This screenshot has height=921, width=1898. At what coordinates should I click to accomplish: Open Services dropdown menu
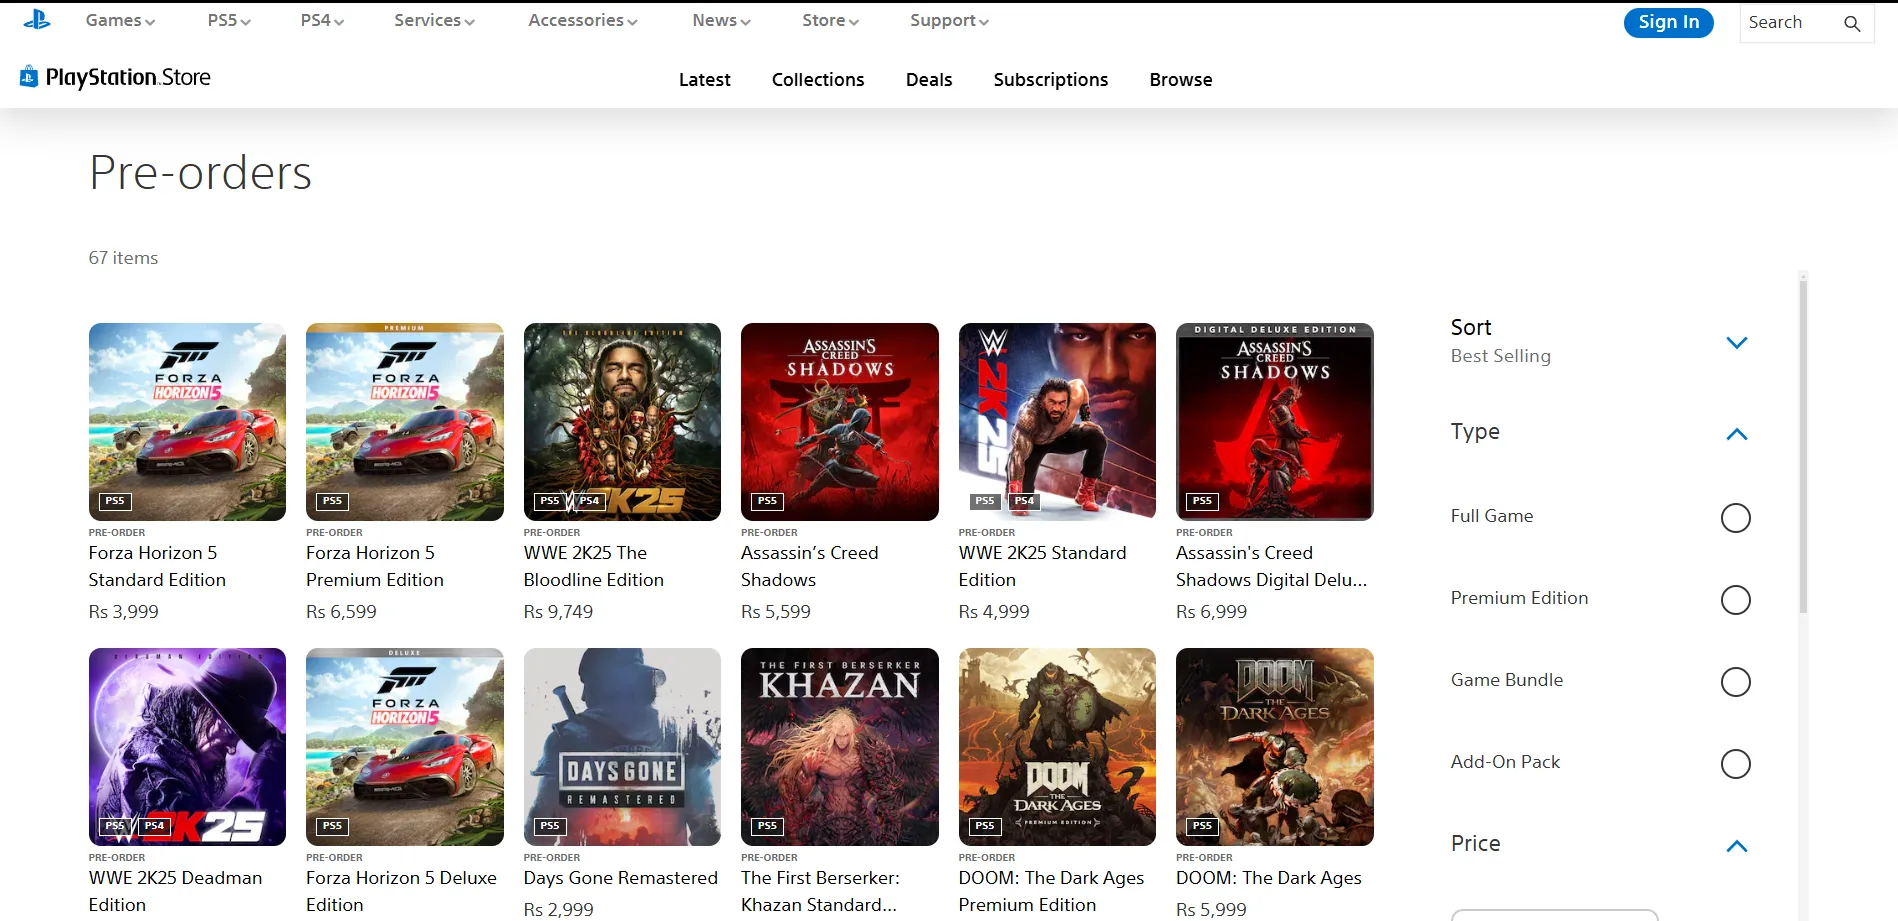point(434,20)
